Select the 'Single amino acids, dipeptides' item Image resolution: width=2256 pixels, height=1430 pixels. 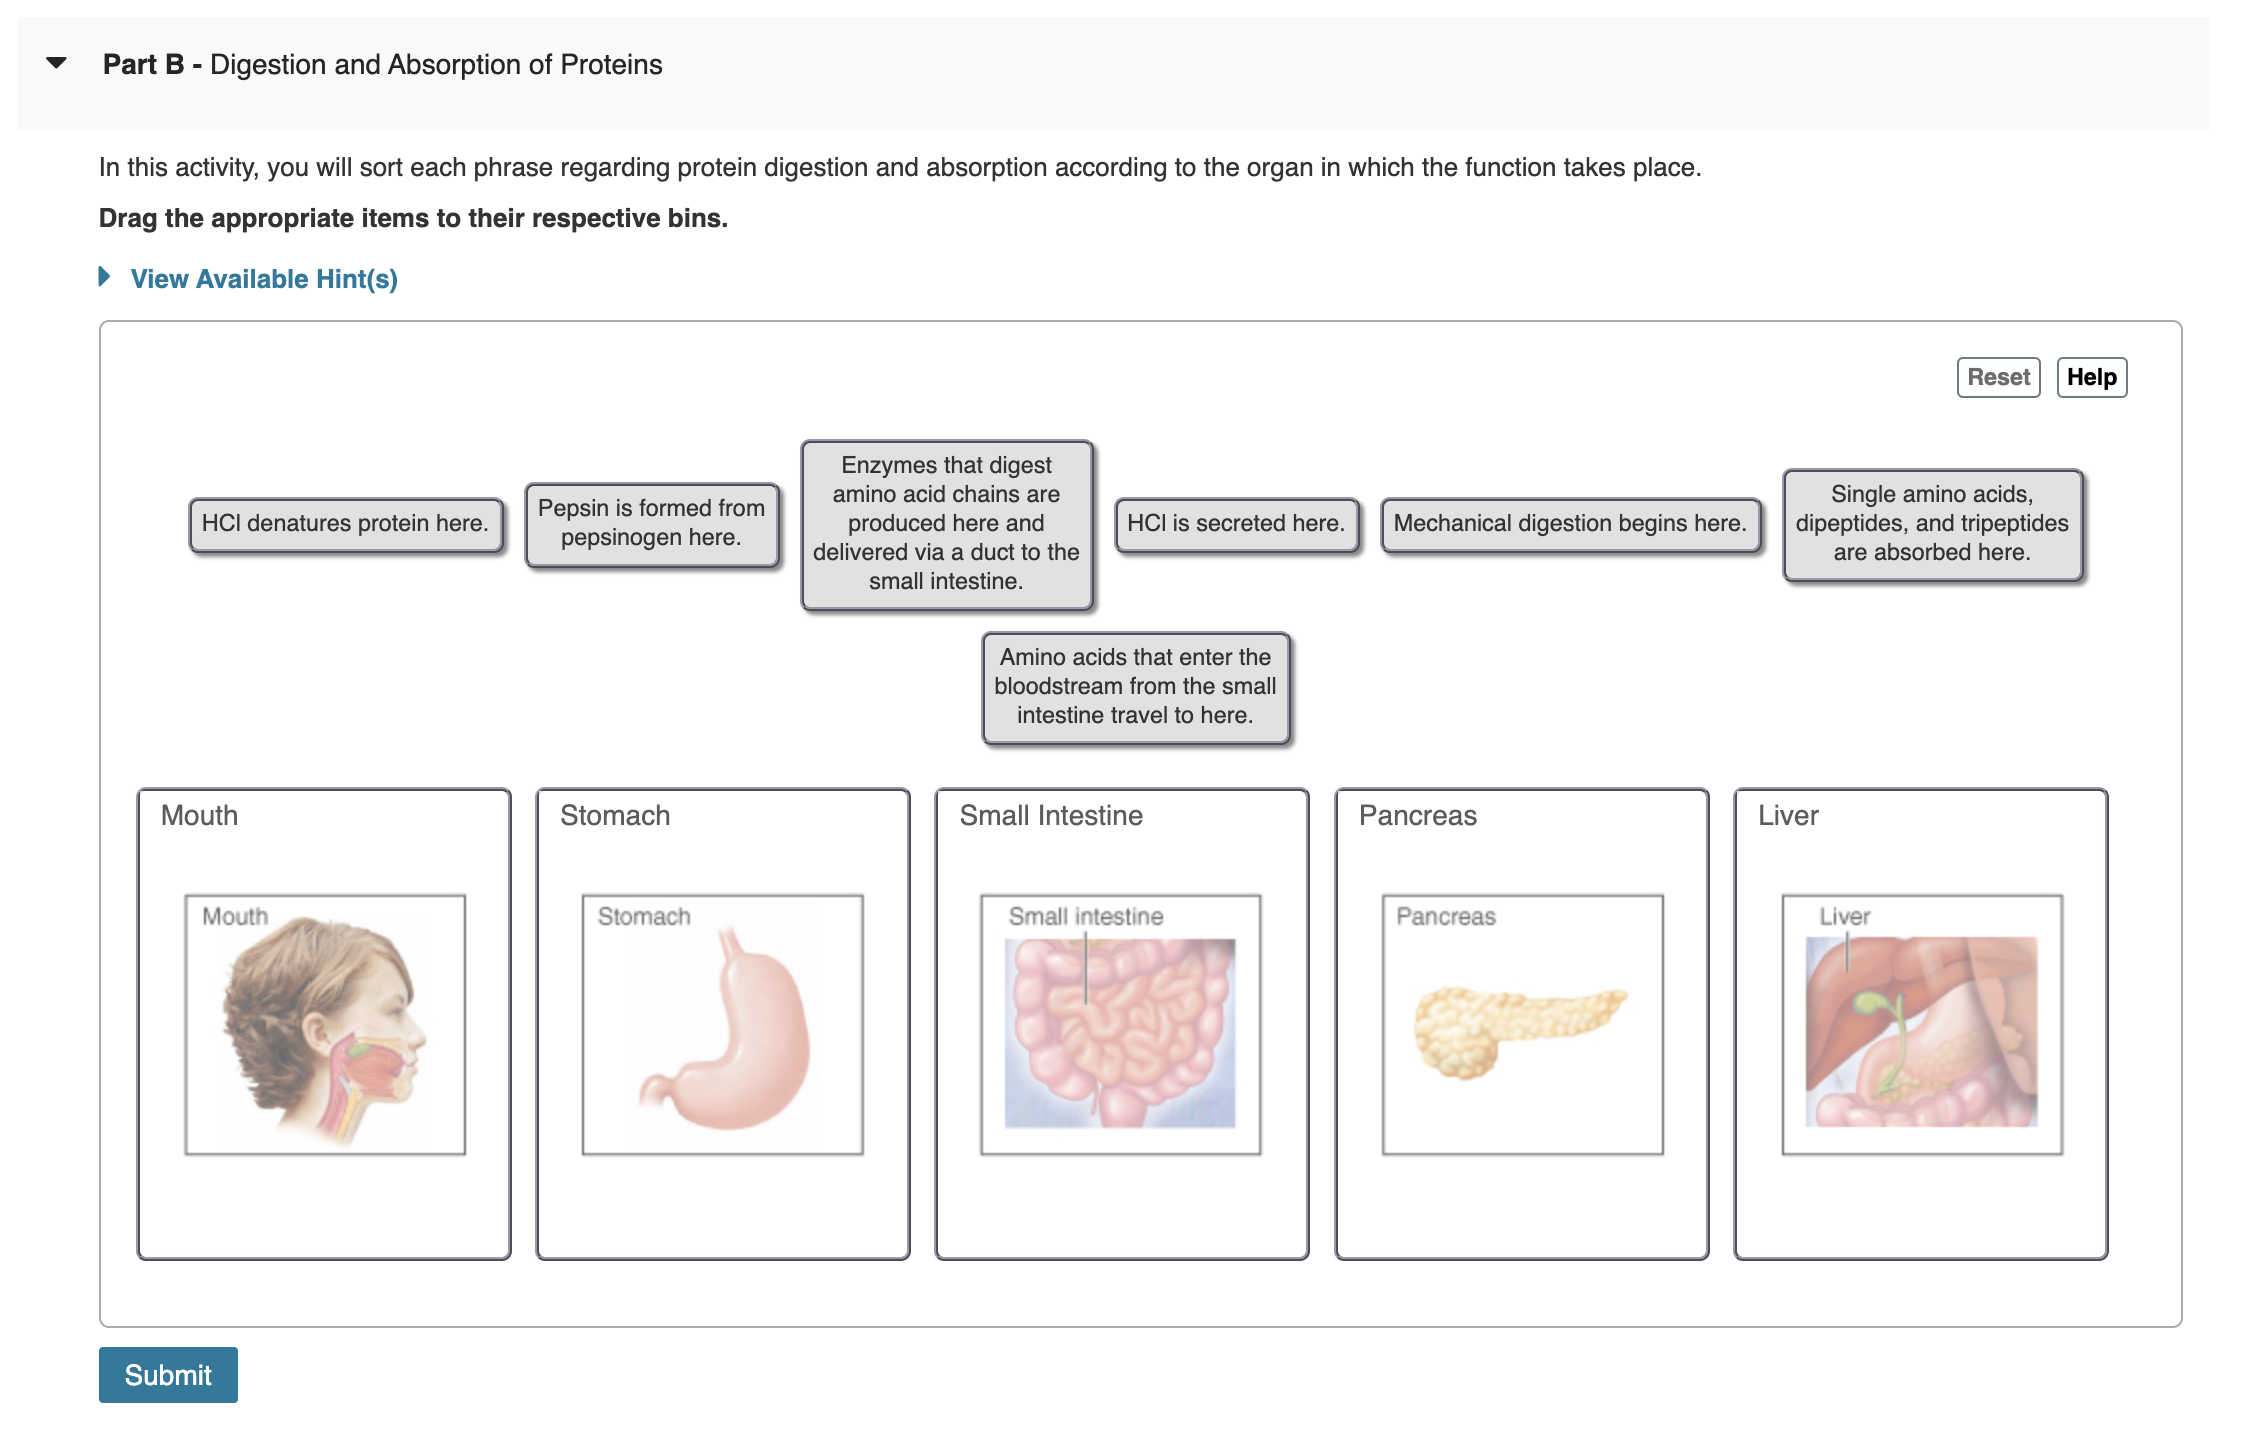click(1932, 524)
